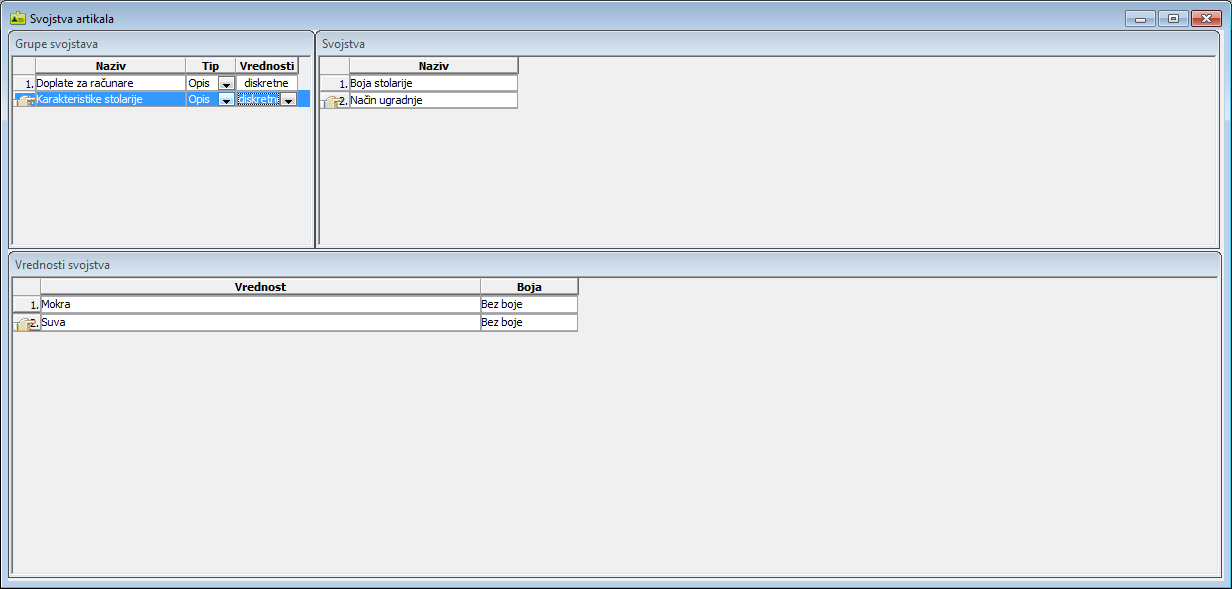Screen dimensions: 1232x589
Task: Click diskretne cell for Doplate za računare
Action: [266, 83]
